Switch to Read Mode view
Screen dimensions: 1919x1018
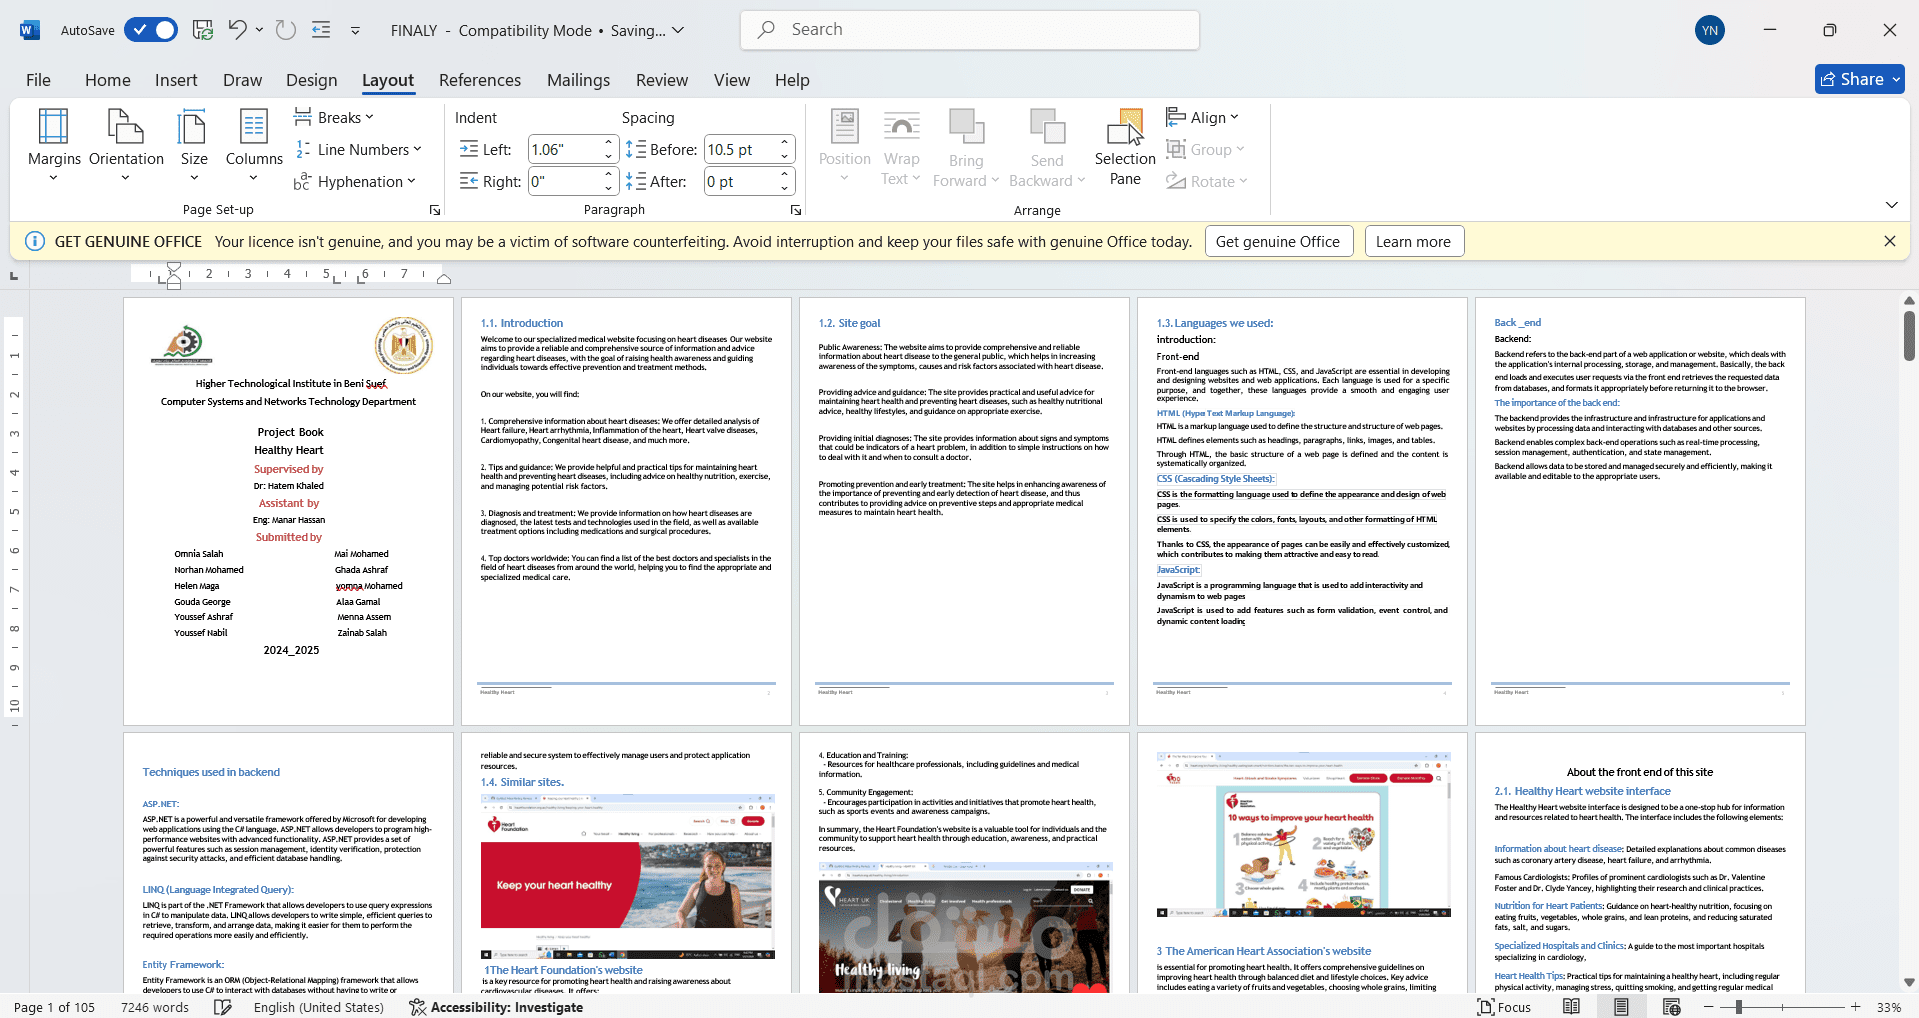pyautogui.click(x=1571, y=1007)
